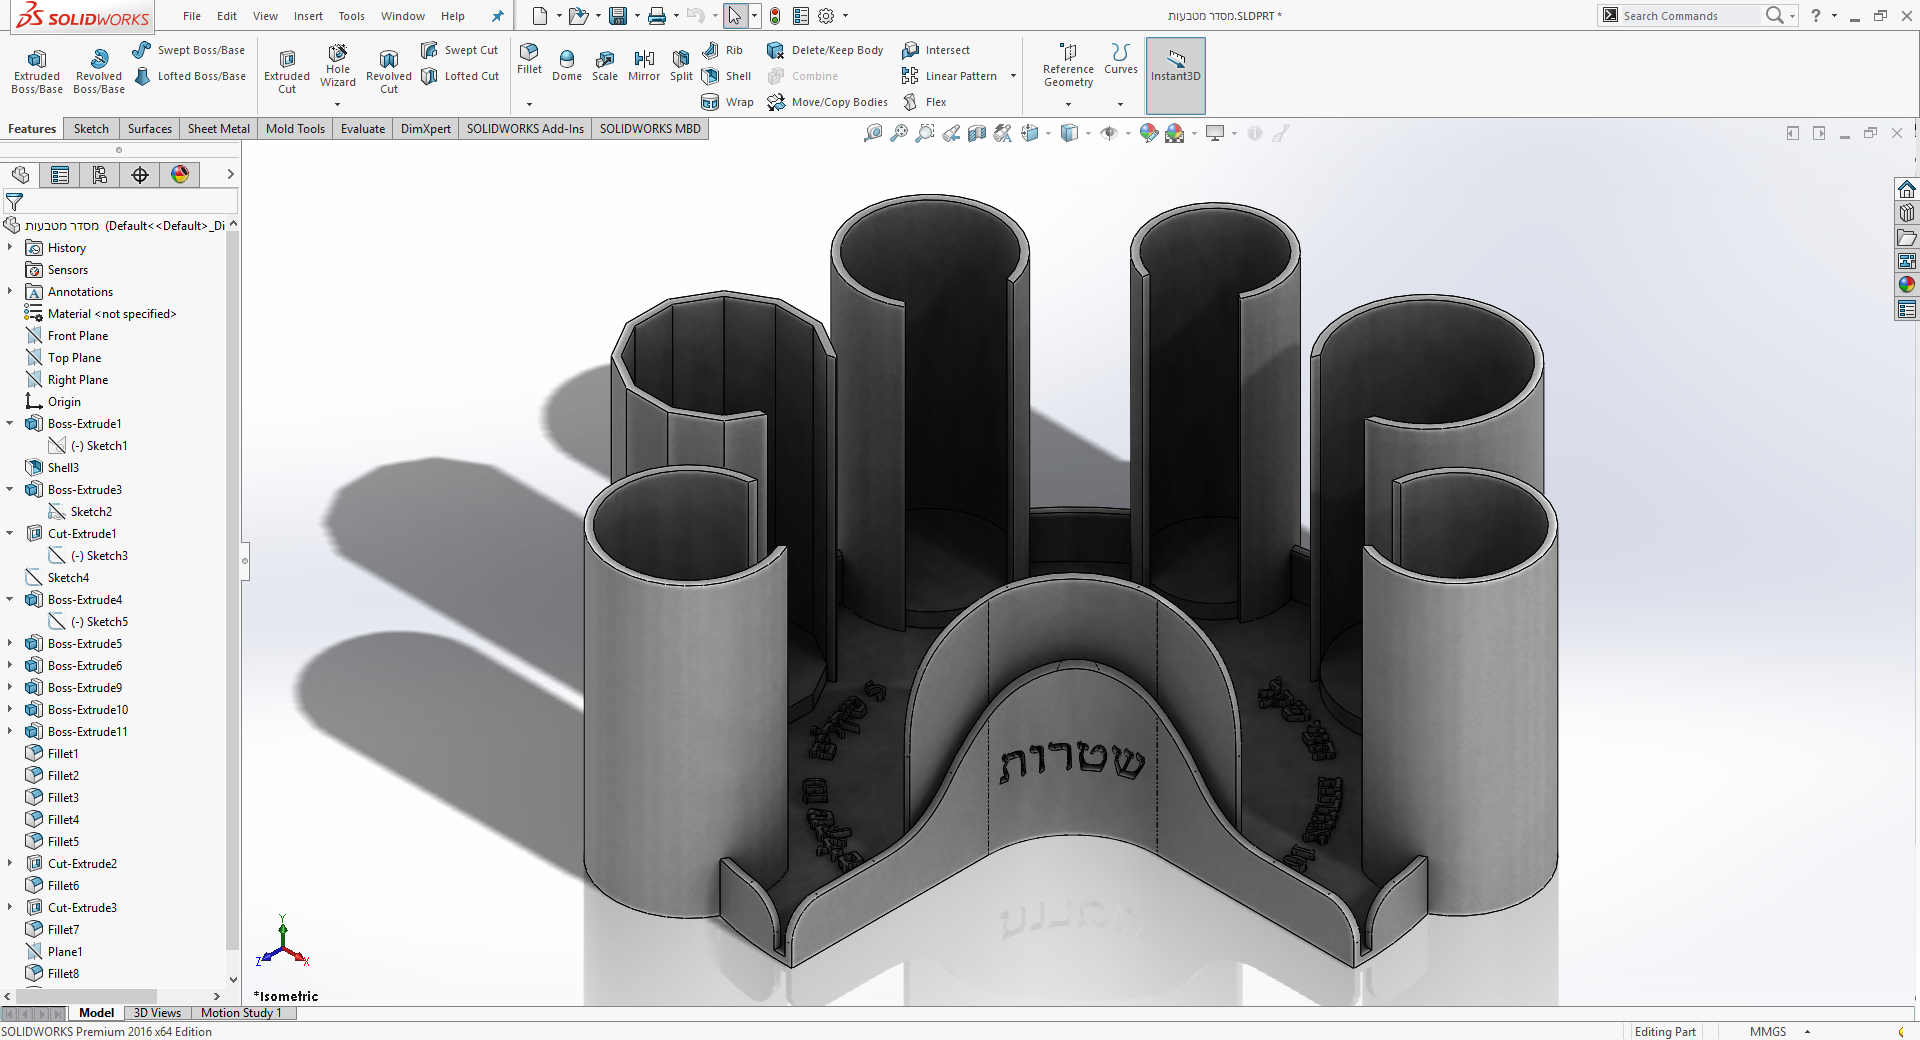This screenshot has width=1920, height=1040.
Task: Select the Revolved Boss/Base tool
Action: [x=99, y=71]
